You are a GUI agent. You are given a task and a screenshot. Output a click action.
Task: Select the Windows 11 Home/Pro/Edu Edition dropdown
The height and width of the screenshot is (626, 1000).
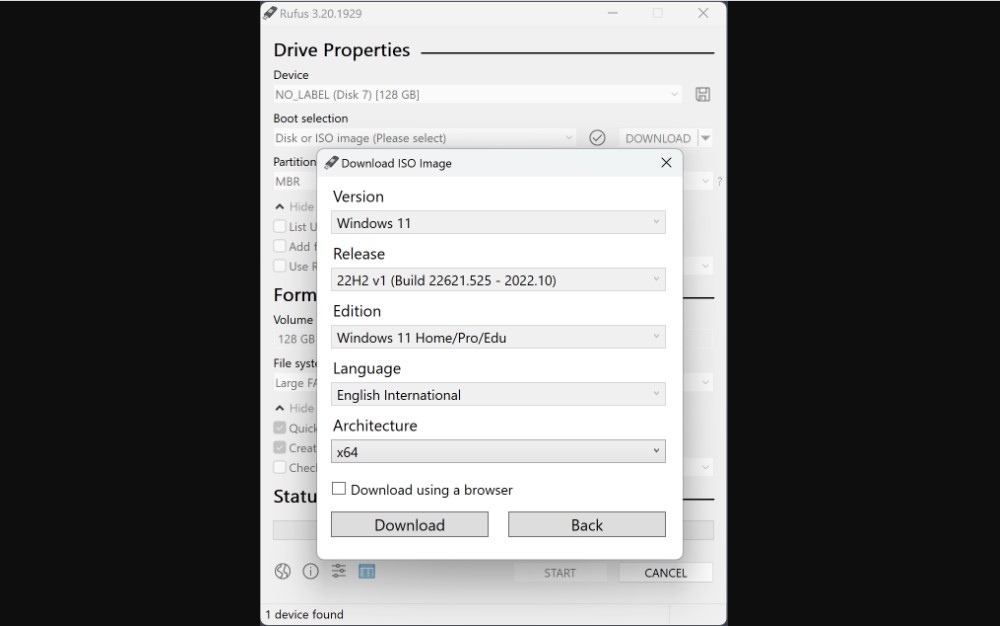498,337
